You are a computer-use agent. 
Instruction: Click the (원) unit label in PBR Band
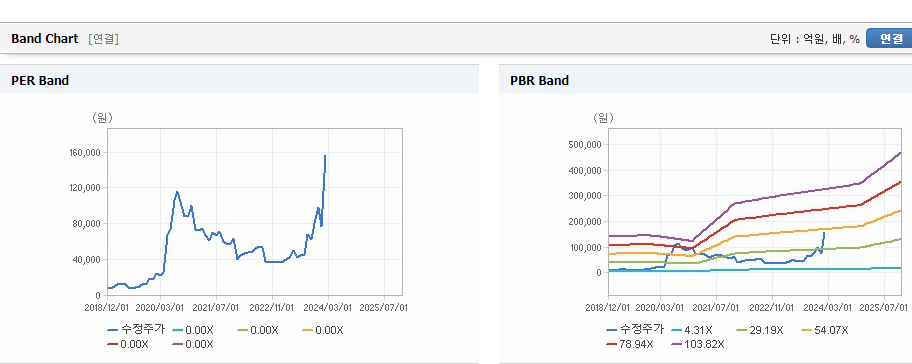click(x=603, y=118)
